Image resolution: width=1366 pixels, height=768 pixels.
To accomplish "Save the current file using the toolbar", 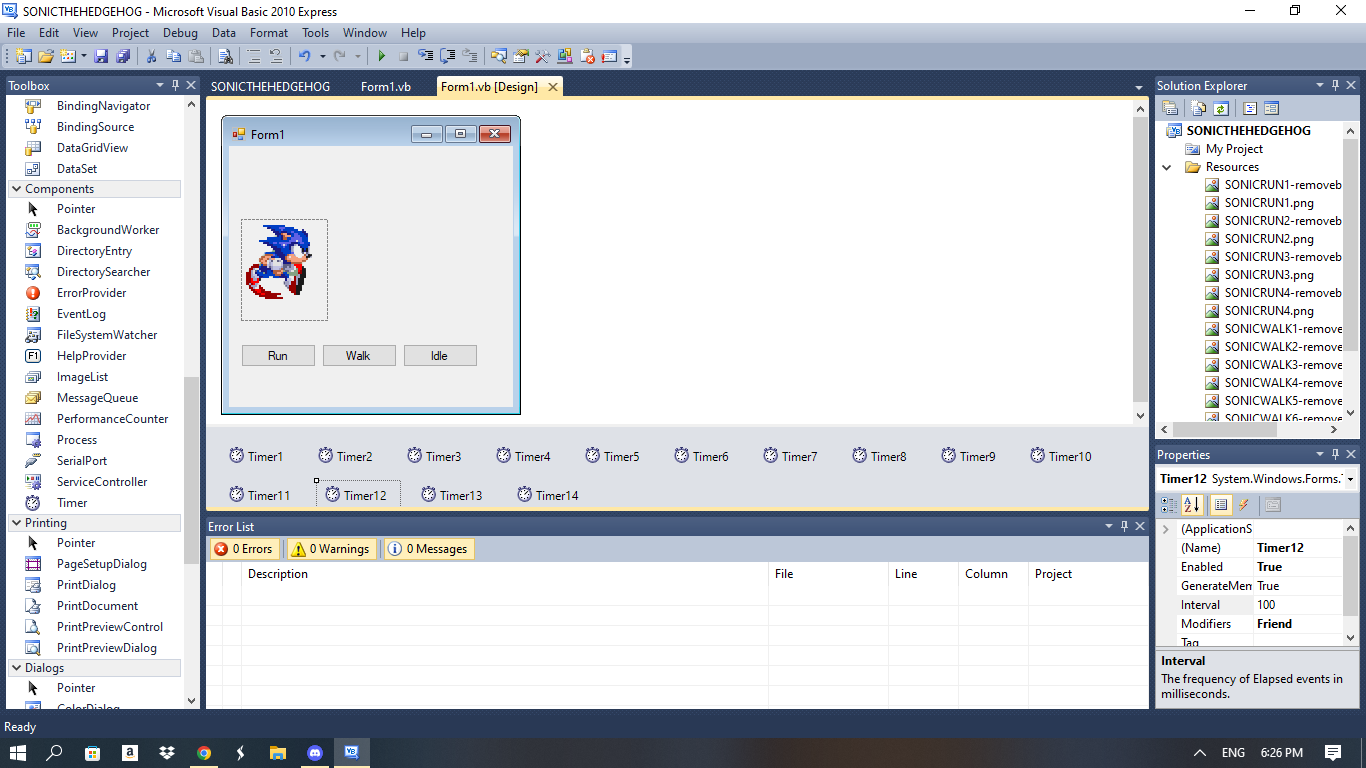I will pyautogui.click(x=101, y=56).
